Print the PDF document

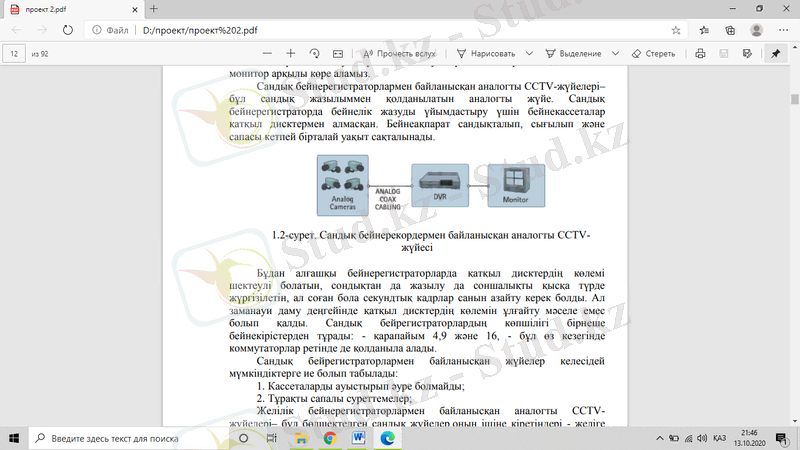700,54
